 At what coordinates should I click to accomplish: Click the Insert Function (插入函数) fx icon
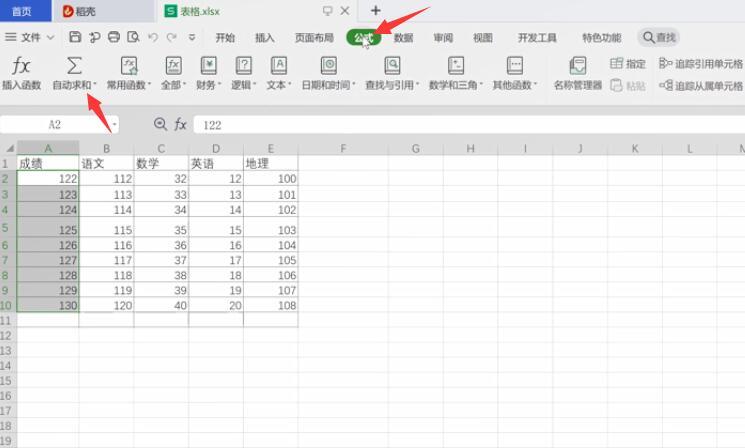coord(21,66)
